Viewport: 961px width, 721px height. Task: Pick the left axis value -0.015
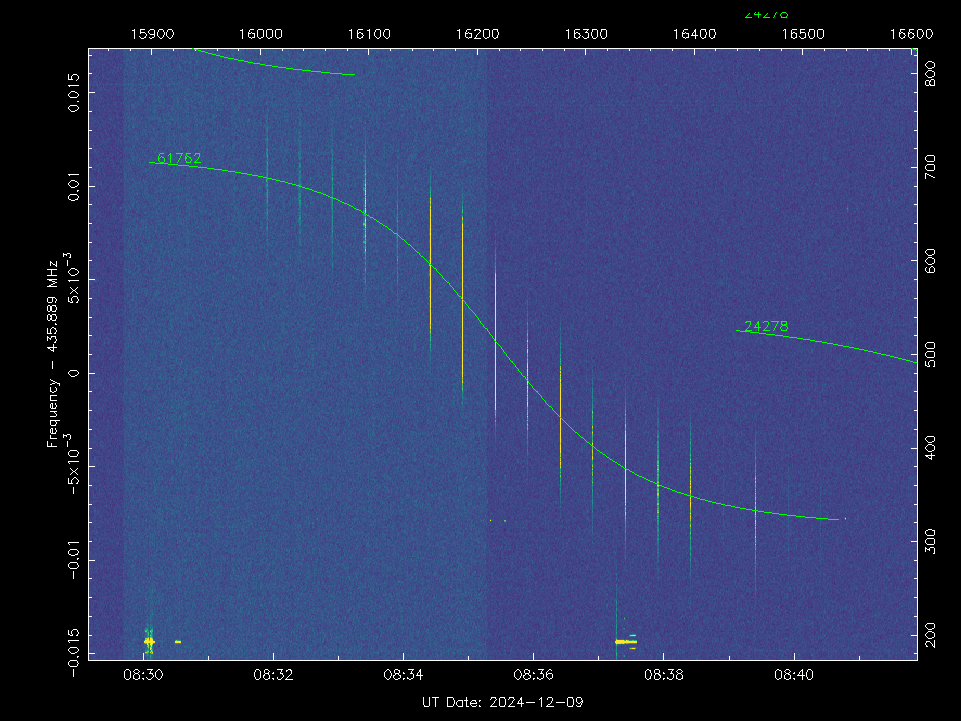pyautogui.click(x=74, y=652)
